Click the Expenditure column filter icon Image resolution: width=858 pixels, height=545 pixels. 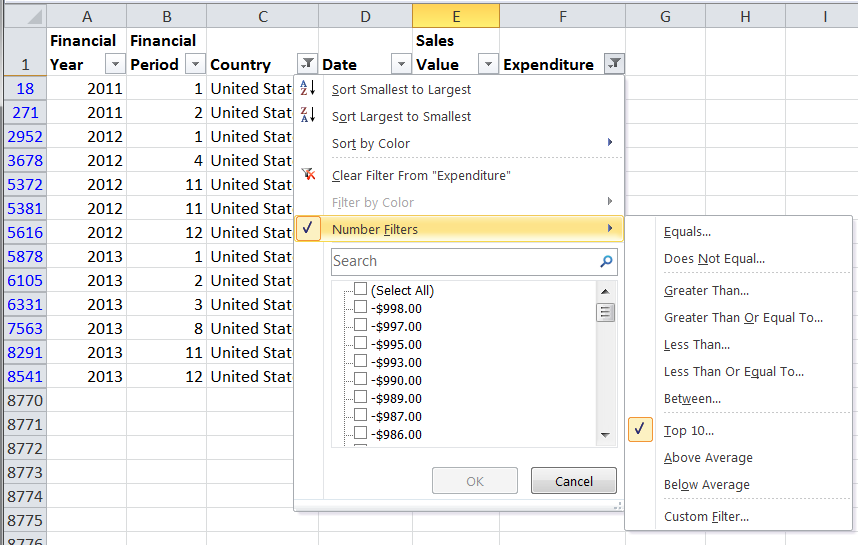pyautogui.click(x=614, y=64)
